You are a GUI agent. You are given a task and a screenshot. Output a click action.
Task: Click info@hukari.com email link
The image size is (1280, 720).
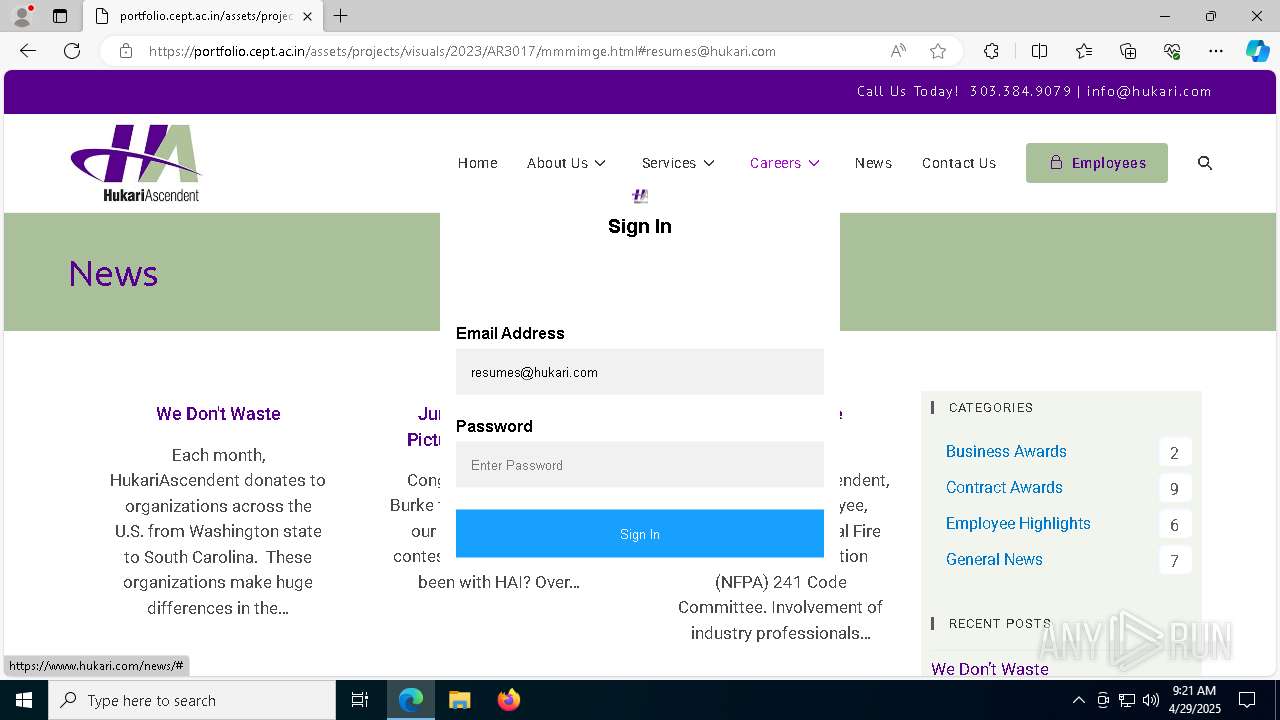click(1149, 91)
